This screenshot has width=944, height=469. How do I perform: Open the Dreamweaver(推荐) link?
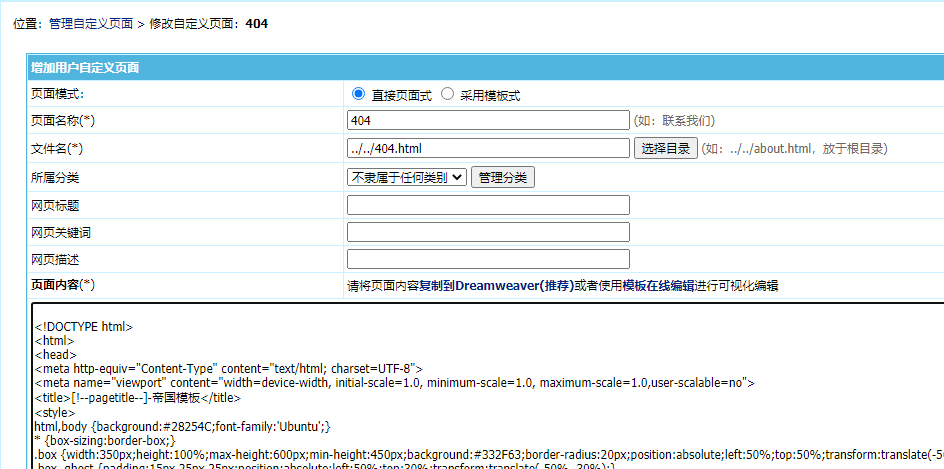pos(514,285)
